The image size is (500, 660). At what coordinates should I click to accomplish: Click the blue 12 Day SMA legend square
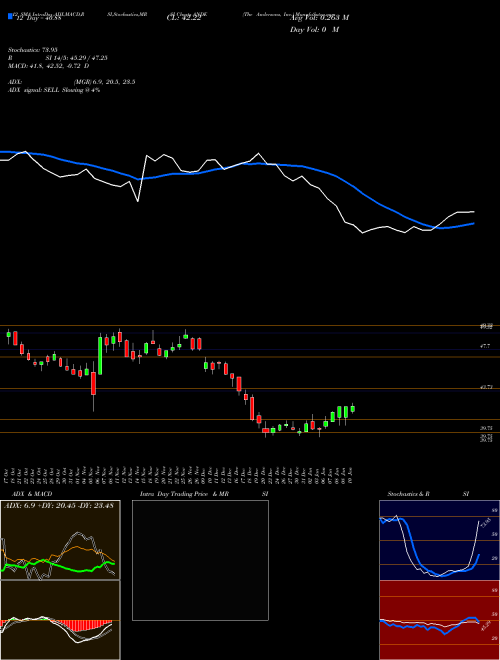point(11,16)
